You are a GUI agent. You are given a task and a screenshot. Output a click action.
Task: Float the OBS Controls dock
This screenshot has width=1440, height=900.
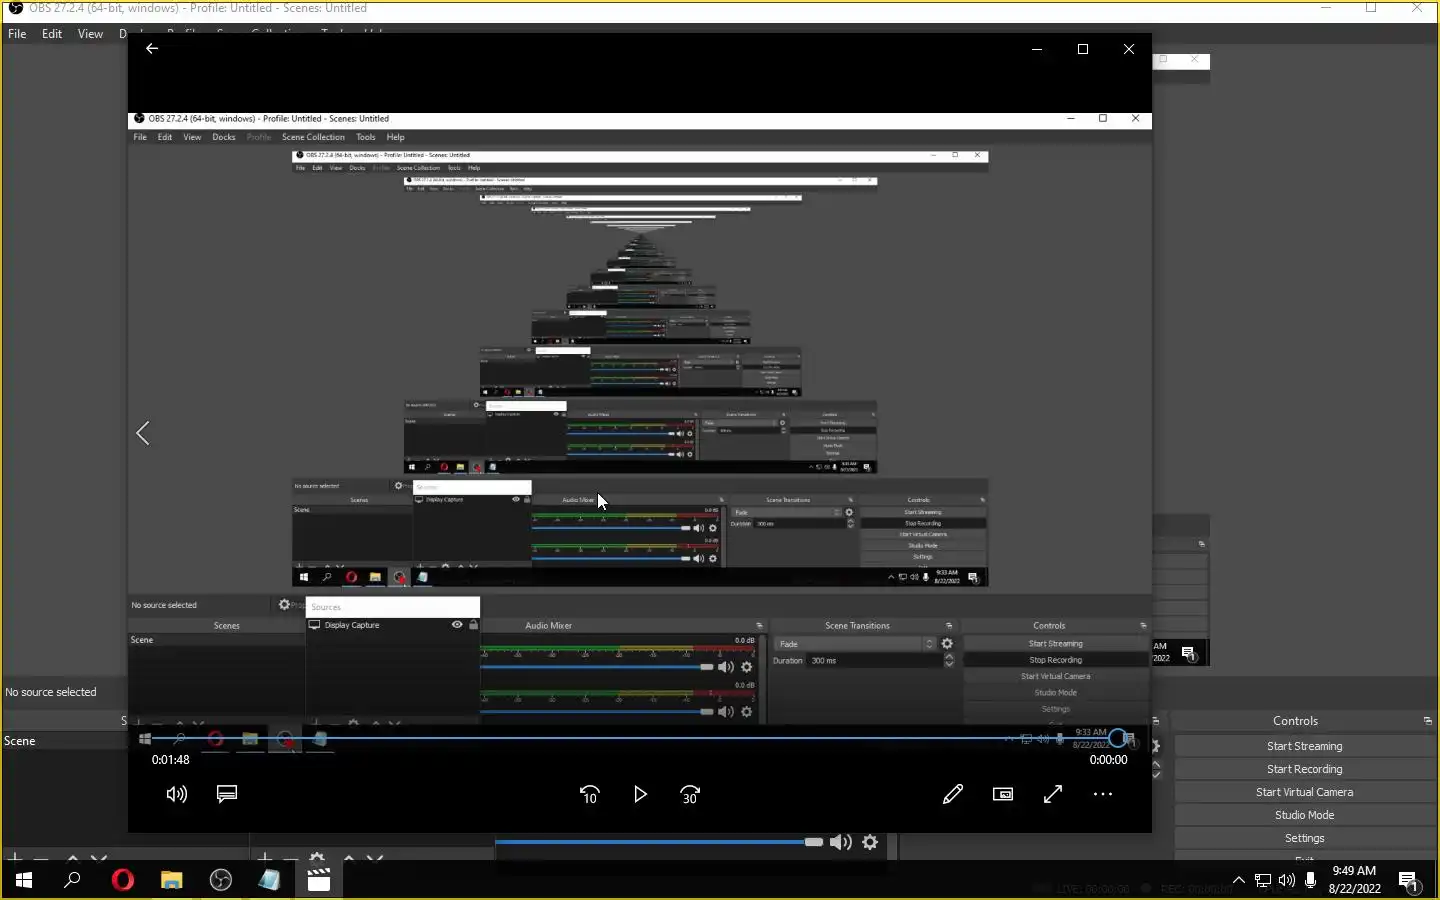1427,721
